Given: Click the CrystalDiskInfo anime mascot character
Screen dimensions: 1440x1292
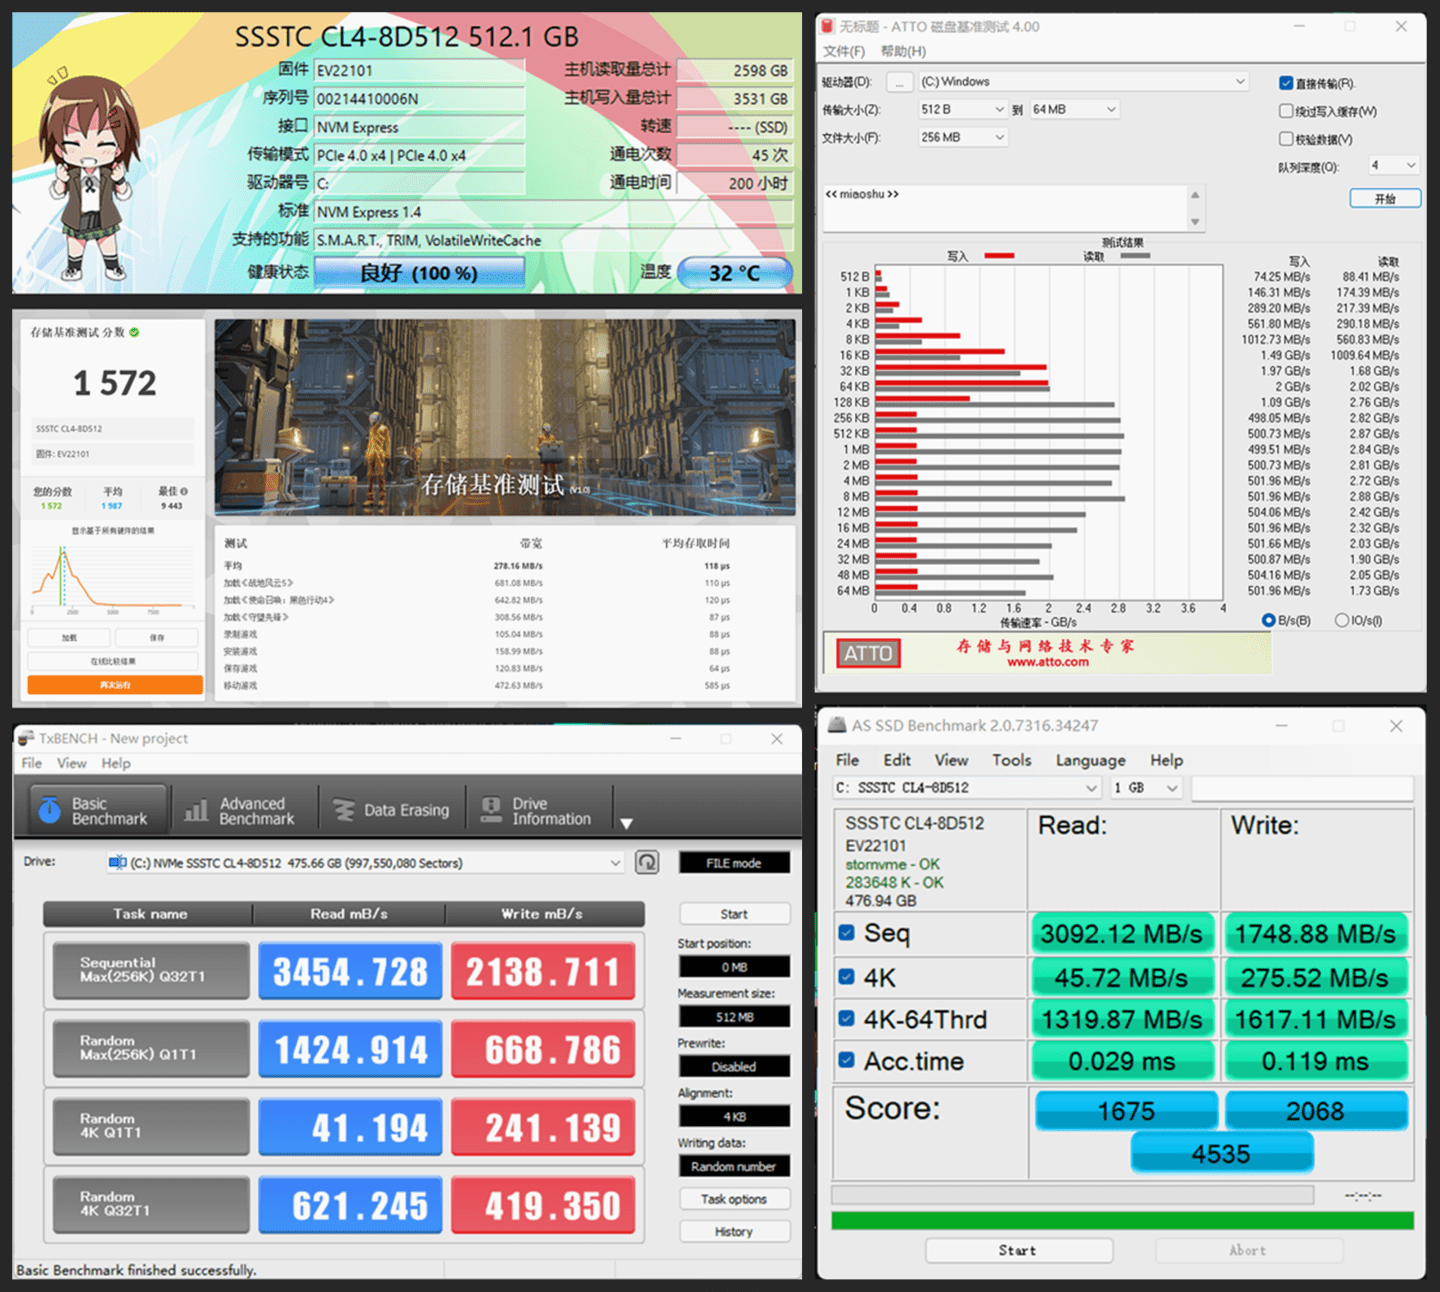Looking at the screenshot, I should [89, 173].
